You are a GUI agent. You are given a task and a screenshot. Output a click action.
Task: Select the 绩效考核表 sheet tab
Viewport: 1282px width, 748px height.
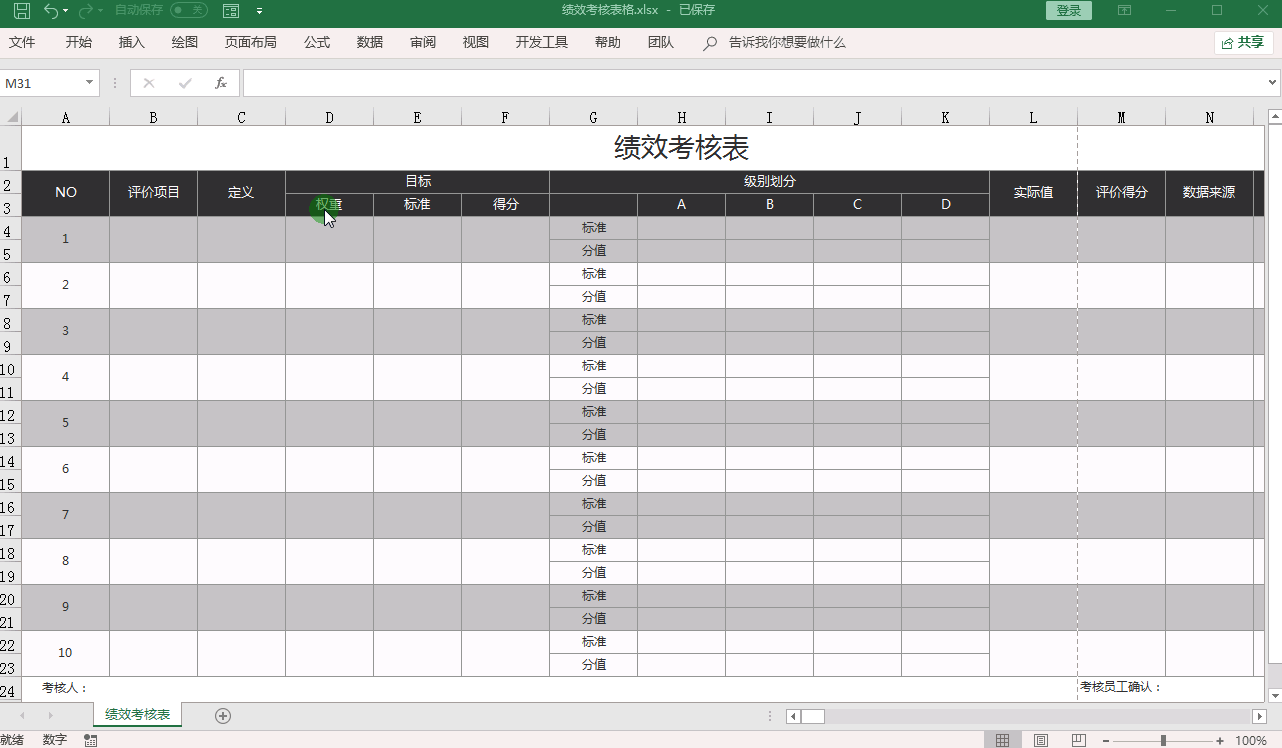[138, 715]
